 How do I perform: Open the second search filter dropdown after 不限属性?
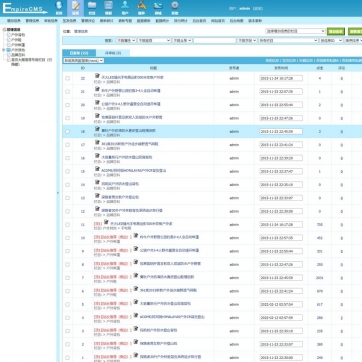(154, 40)
